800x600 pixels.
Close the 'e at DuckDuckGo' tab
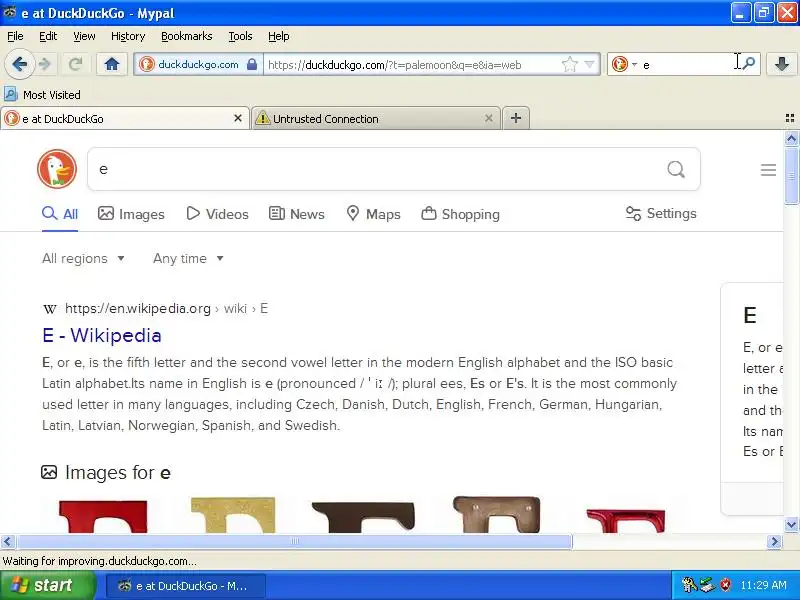[238, 118]
